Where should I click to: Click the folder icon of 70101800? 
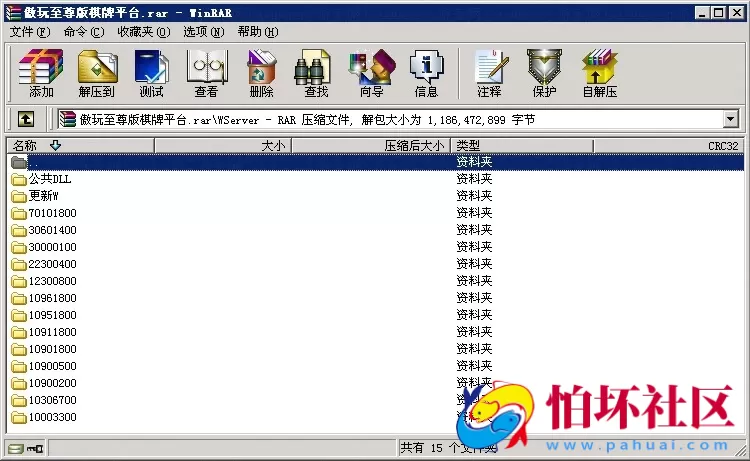[x=19, y=213]
